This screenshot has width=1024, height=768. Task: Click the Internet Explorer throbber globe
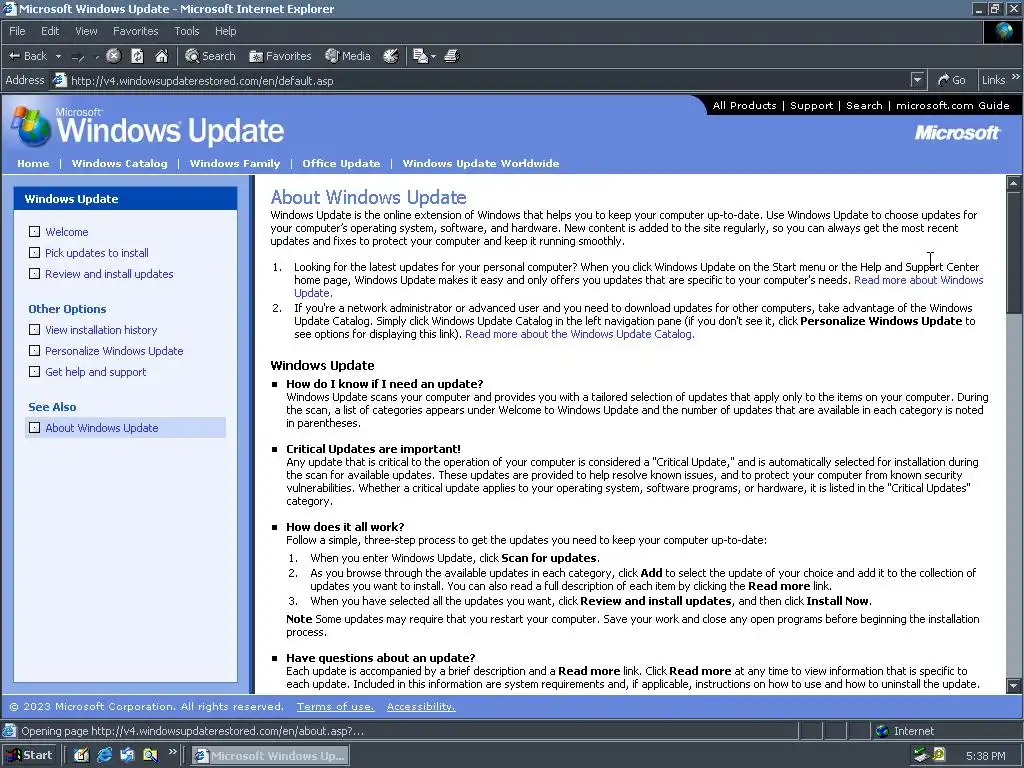[1004, 31]
